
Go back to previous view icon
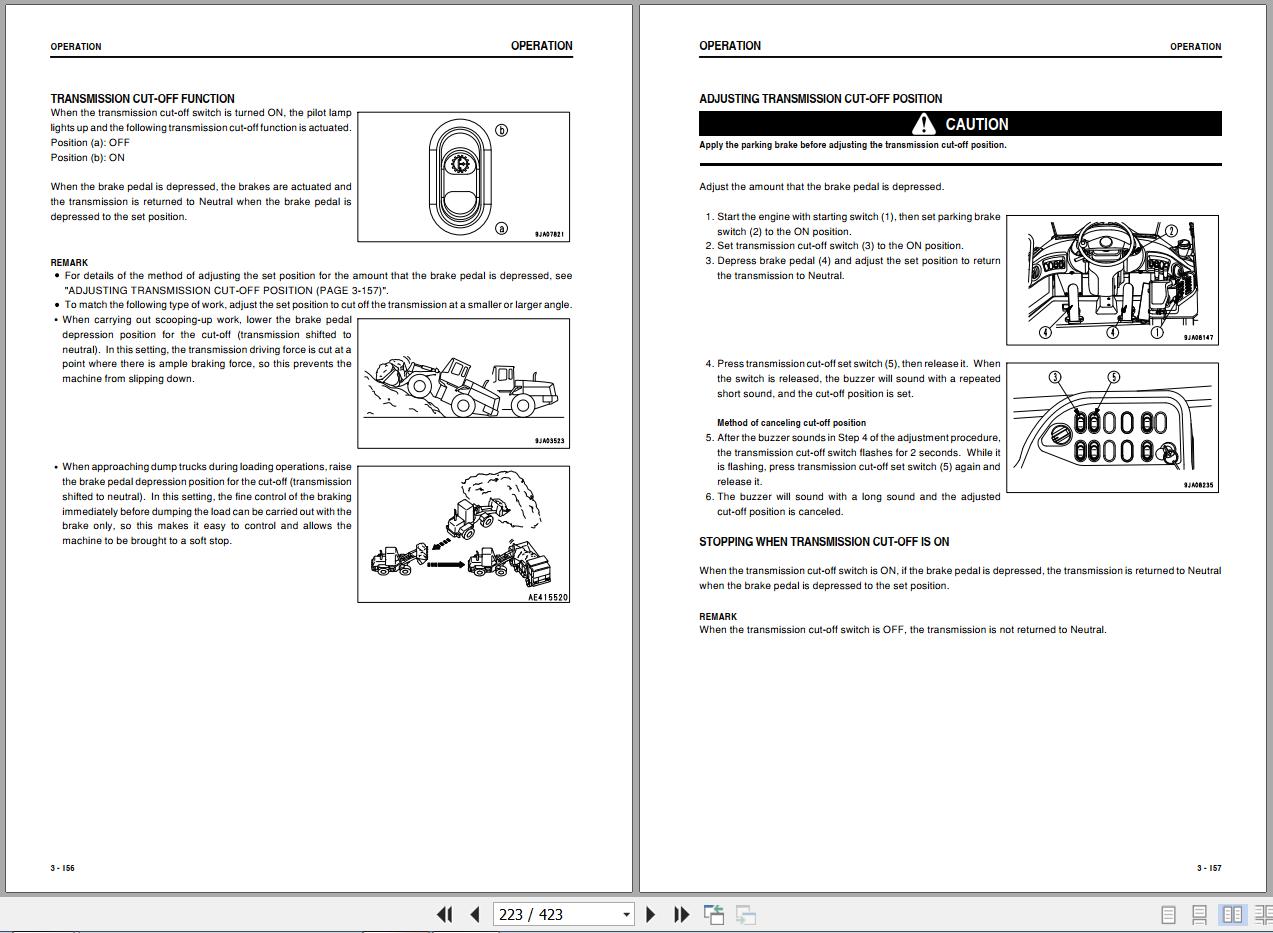point(714,914)
